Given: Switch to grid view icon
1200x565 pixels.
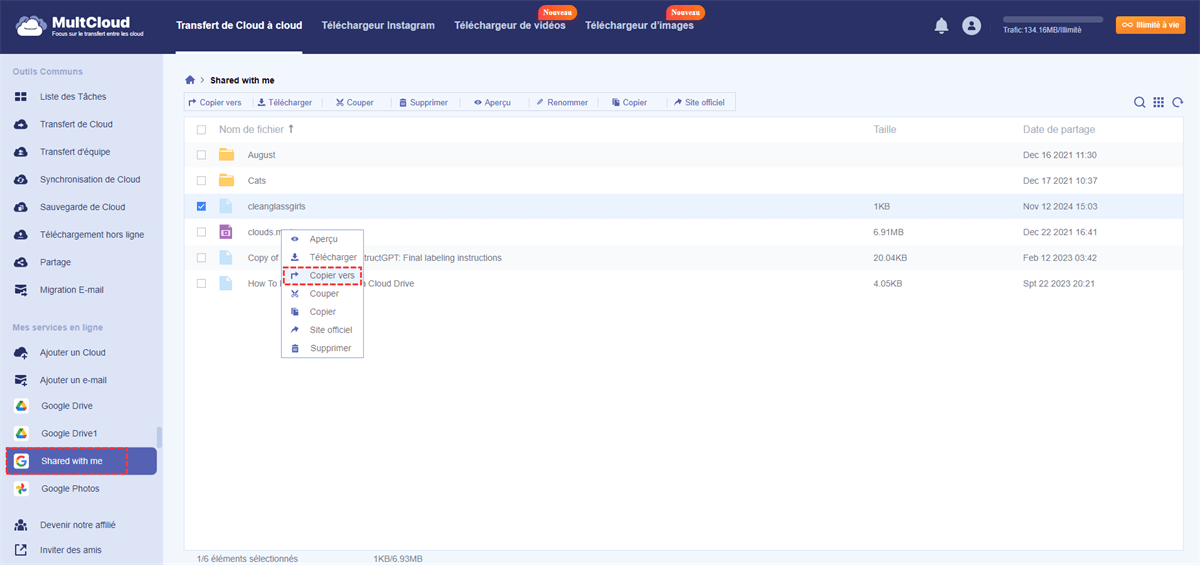Looking at the screenshot, I should pos(1158,102).
